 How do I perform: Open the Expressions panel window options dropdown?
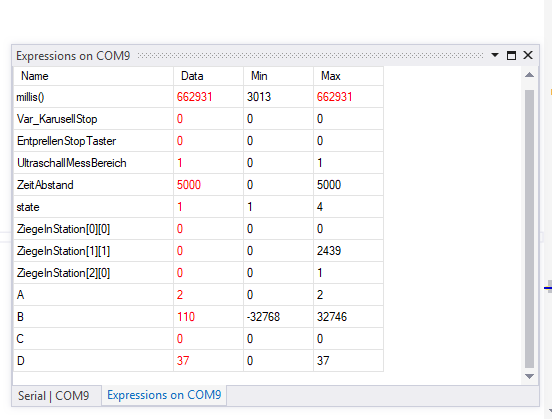[495, 55]
